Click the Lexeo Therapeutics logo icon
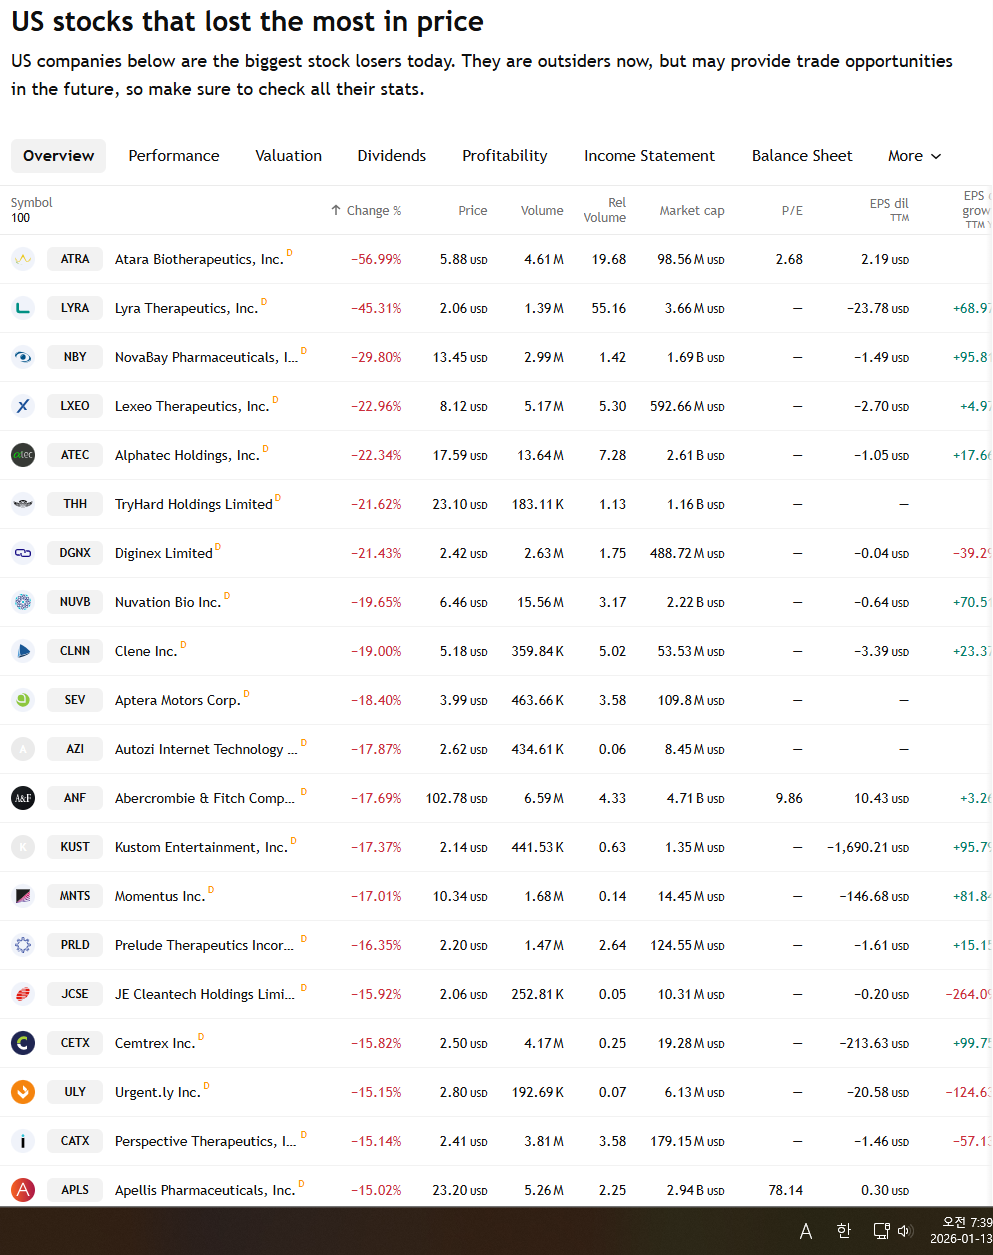This screenshot has height=1255, width=993. coord(23,406)
